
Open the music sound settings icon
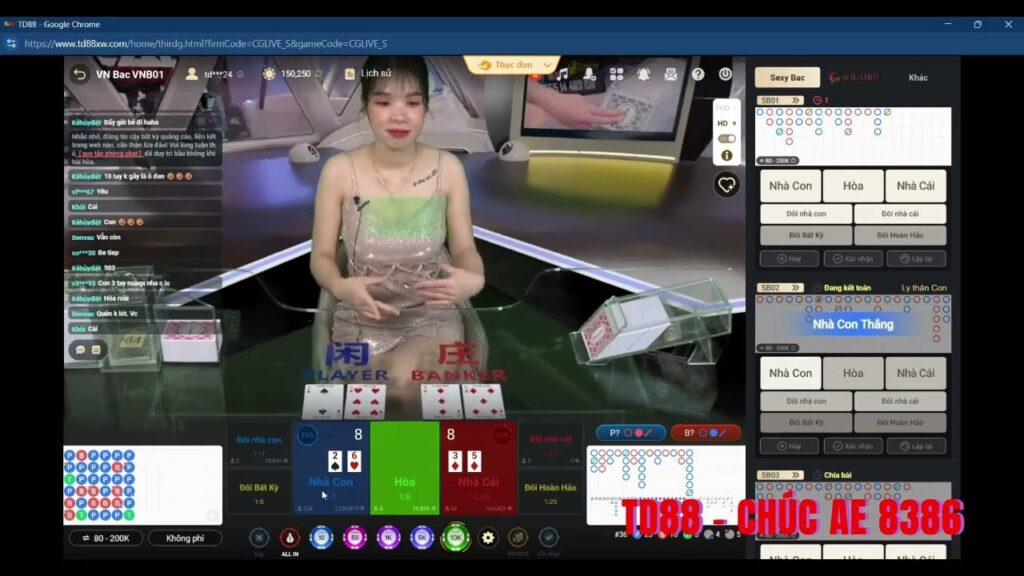562,74
